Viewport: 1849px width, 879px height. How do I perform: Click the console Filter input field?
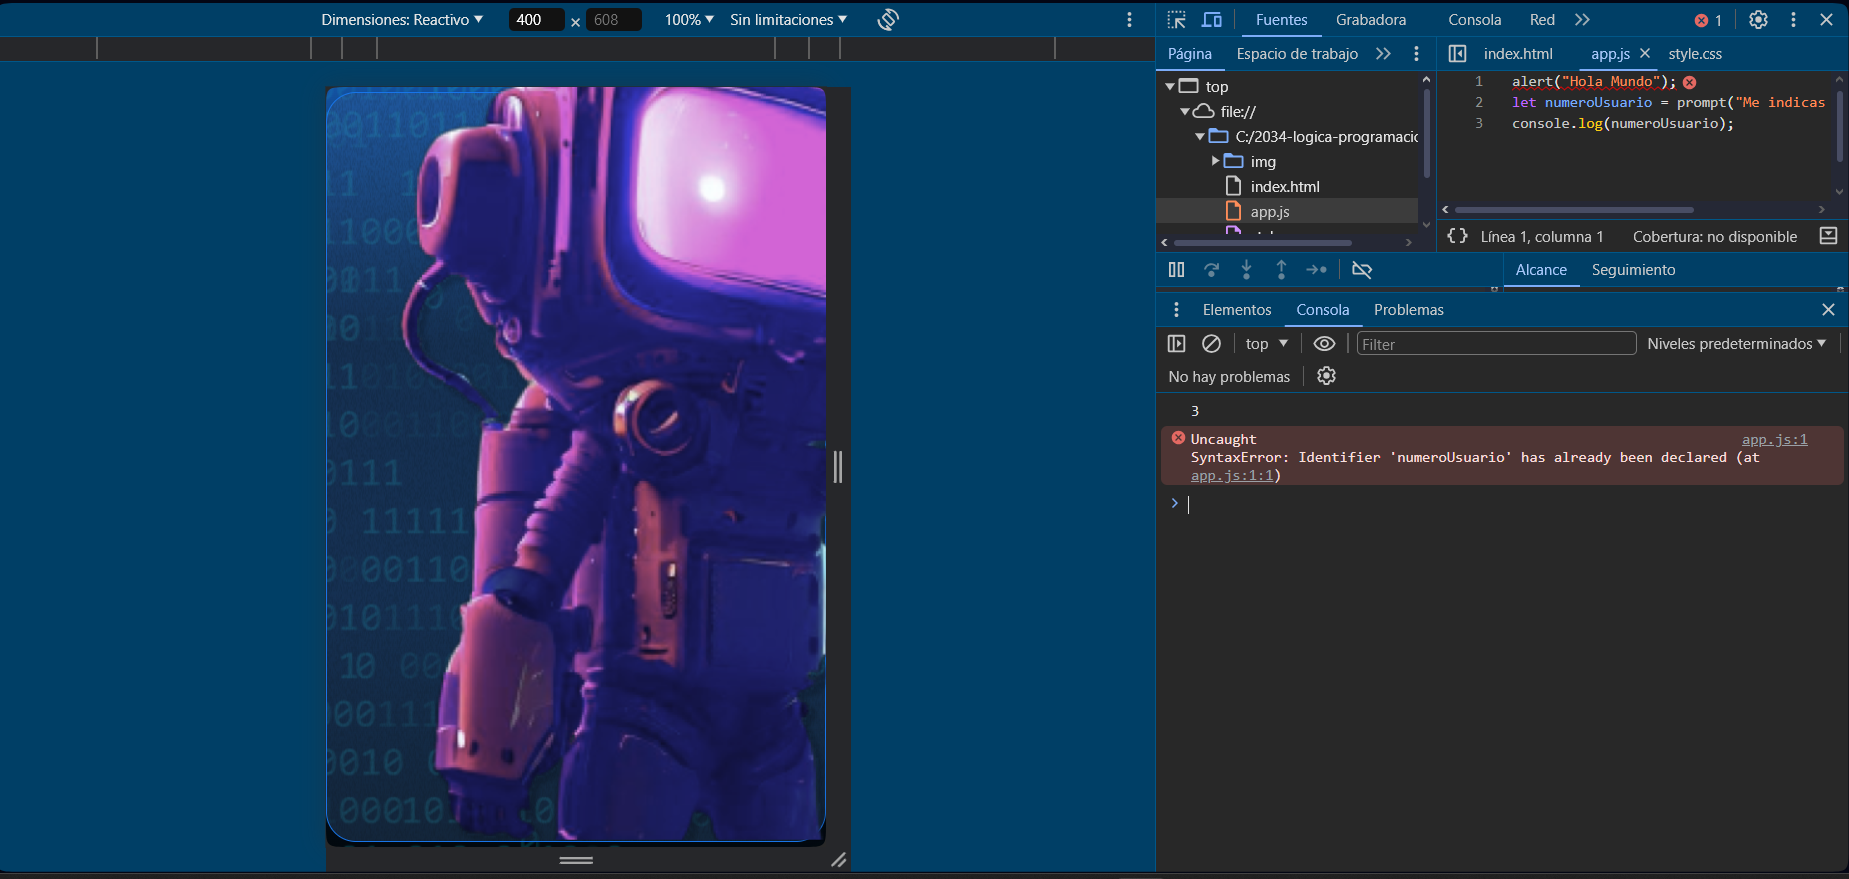pyautogui.click(x=1495, y=344)
